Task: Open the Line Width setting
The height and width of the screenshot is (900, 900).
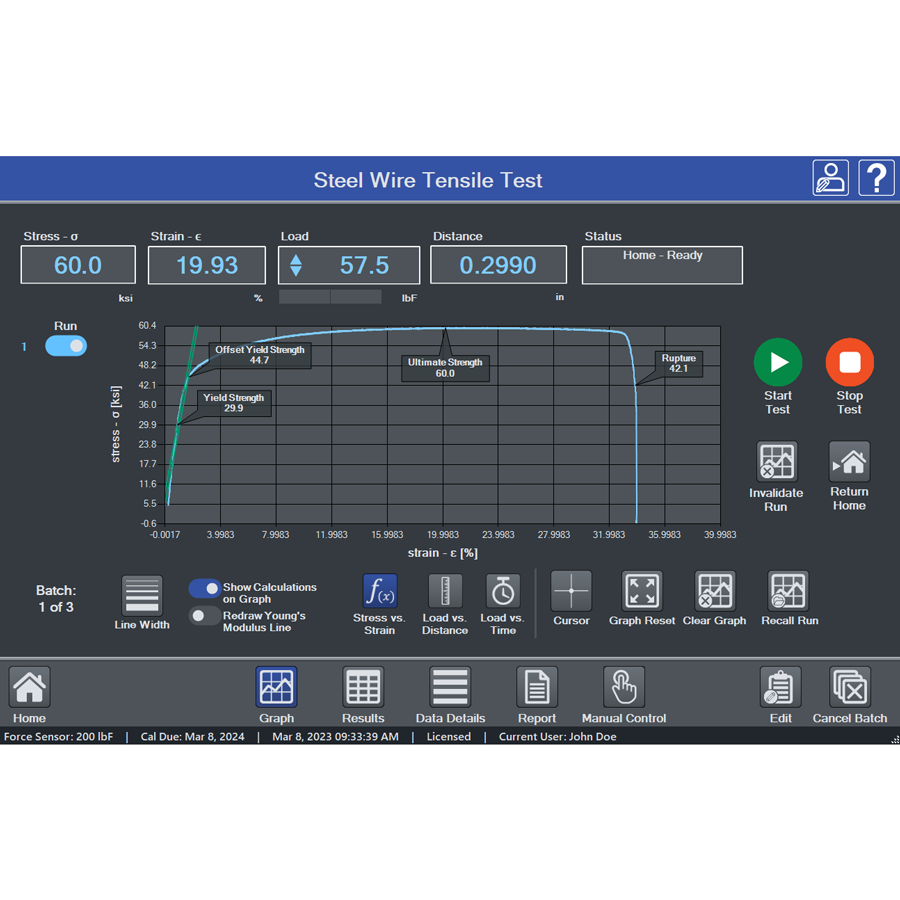Action: tap(142, 595)
